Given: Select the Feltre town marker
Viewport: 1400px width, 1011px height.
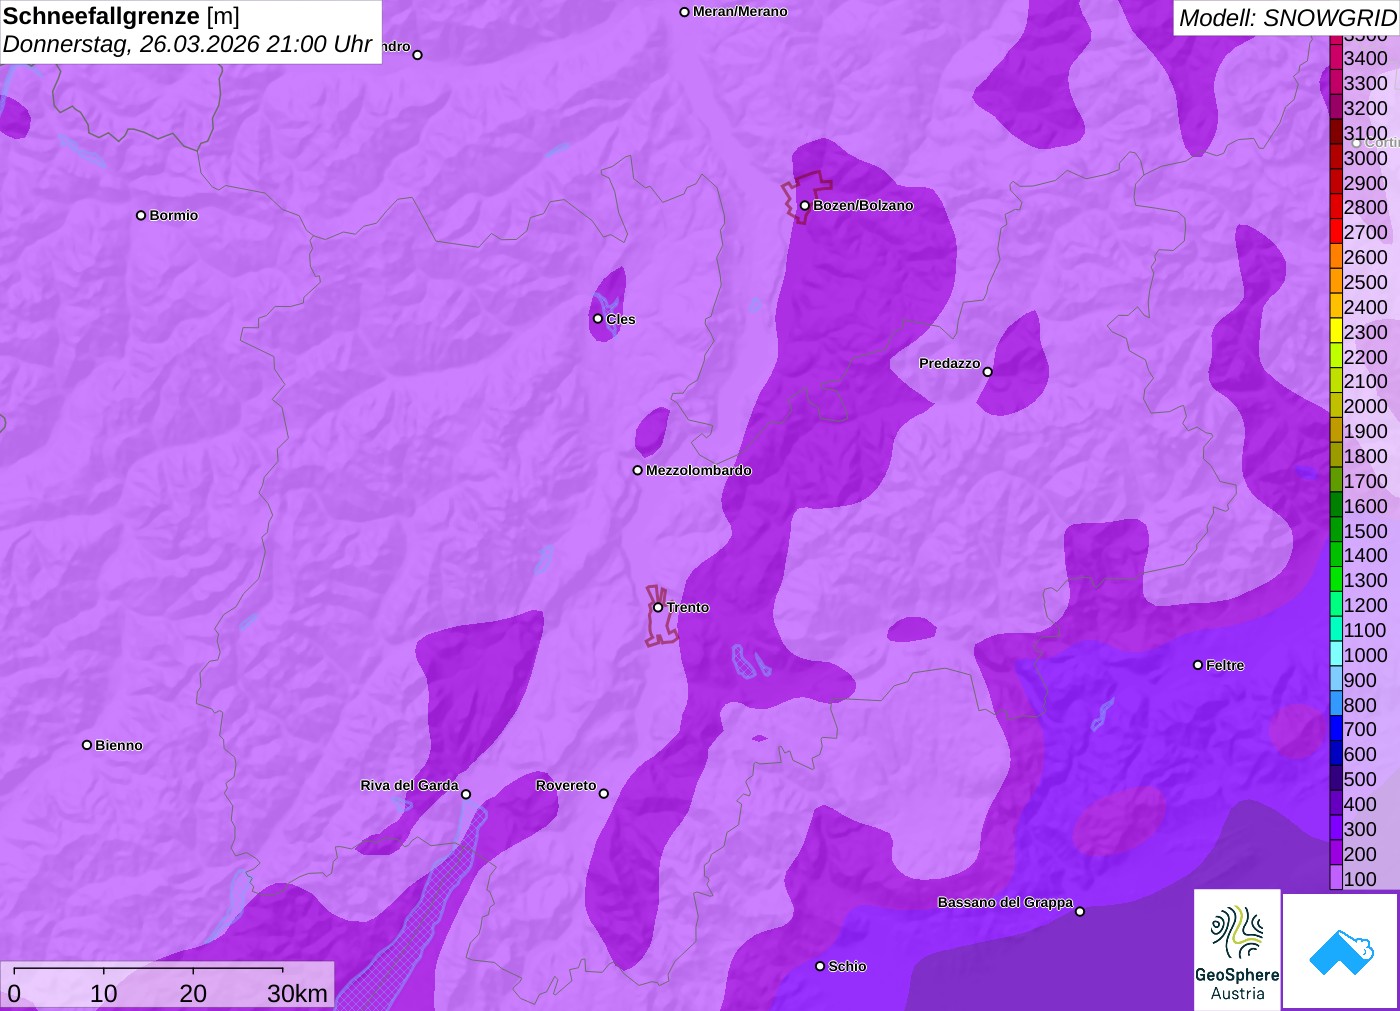Looking at the screenshot, I should [x=1198, y=665].
